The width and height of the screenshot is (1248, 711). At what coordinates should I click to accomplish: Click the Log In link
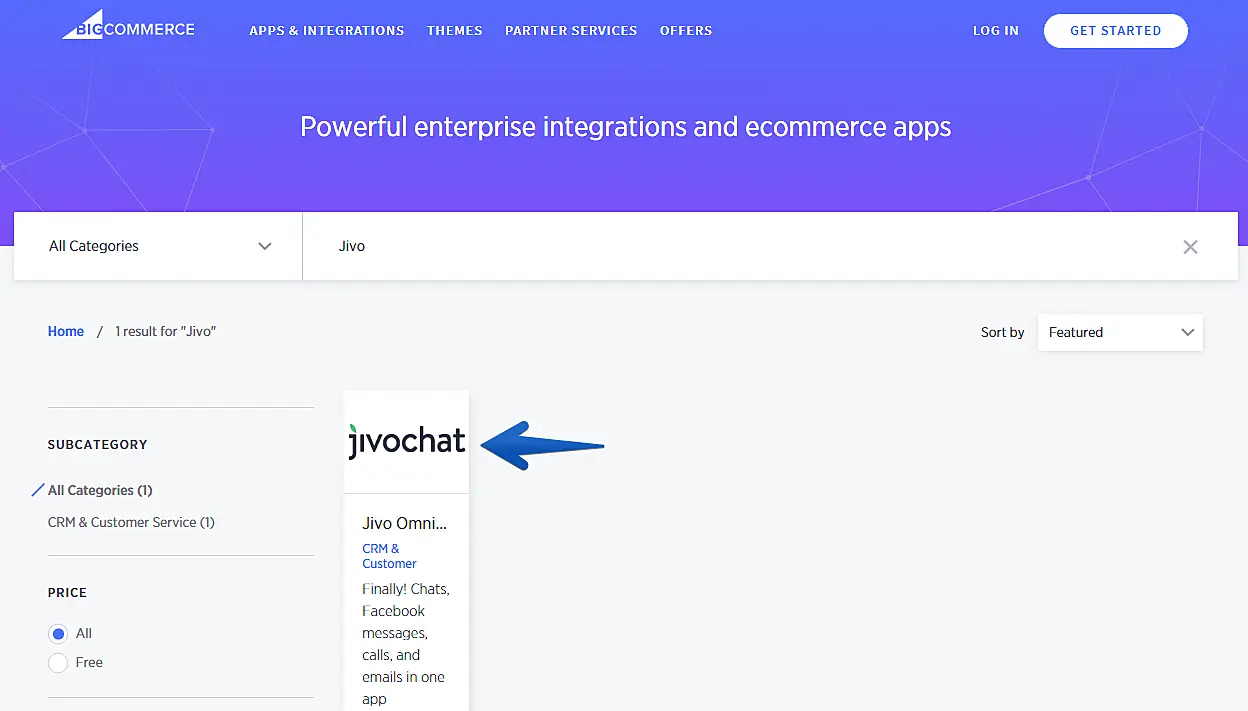(x=995, y=31)
